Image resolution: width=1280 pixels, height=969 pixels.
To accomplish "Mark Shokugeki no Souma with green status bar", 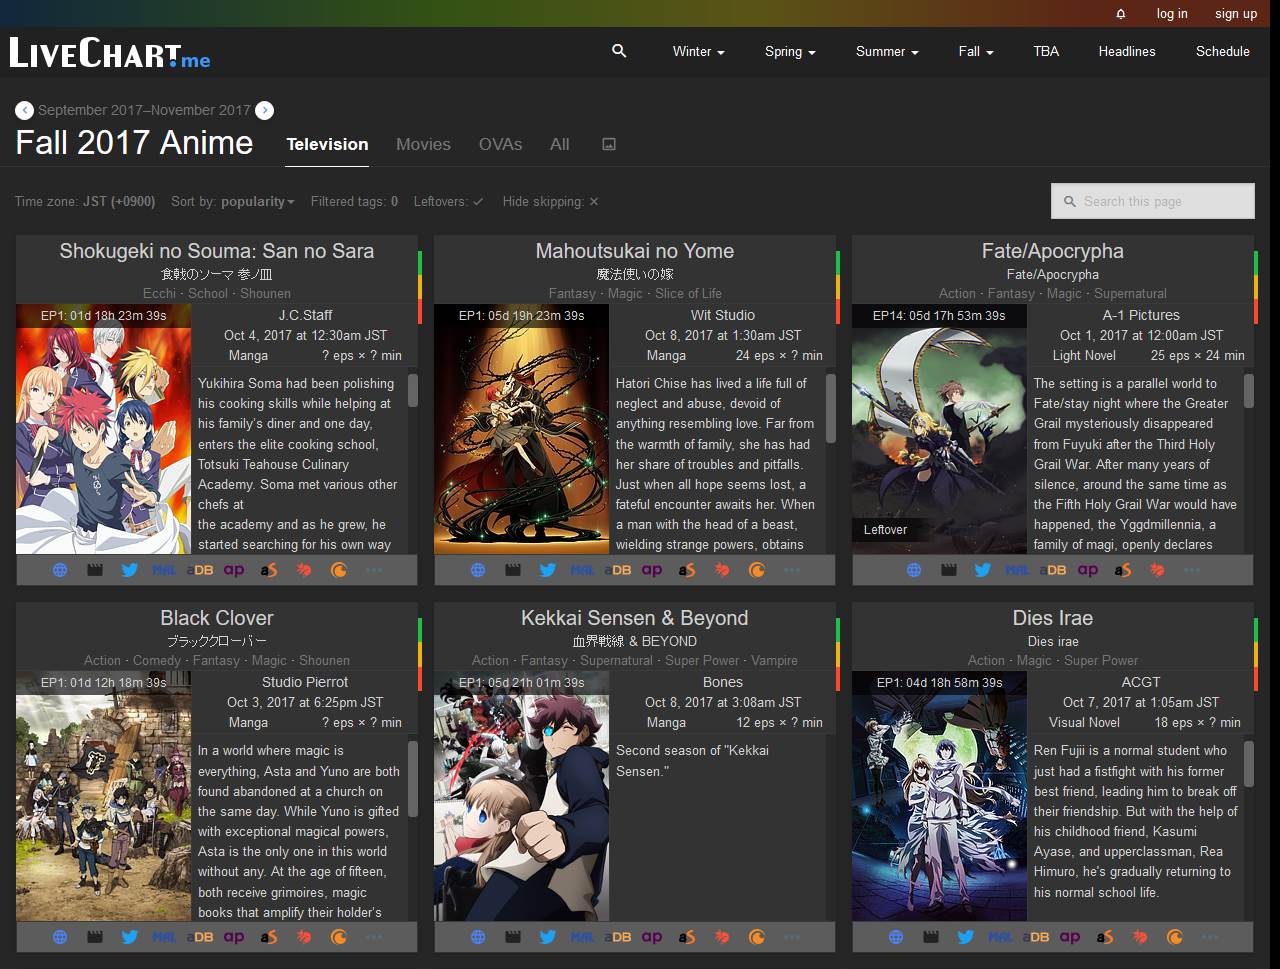I will [x=420, y=262].
